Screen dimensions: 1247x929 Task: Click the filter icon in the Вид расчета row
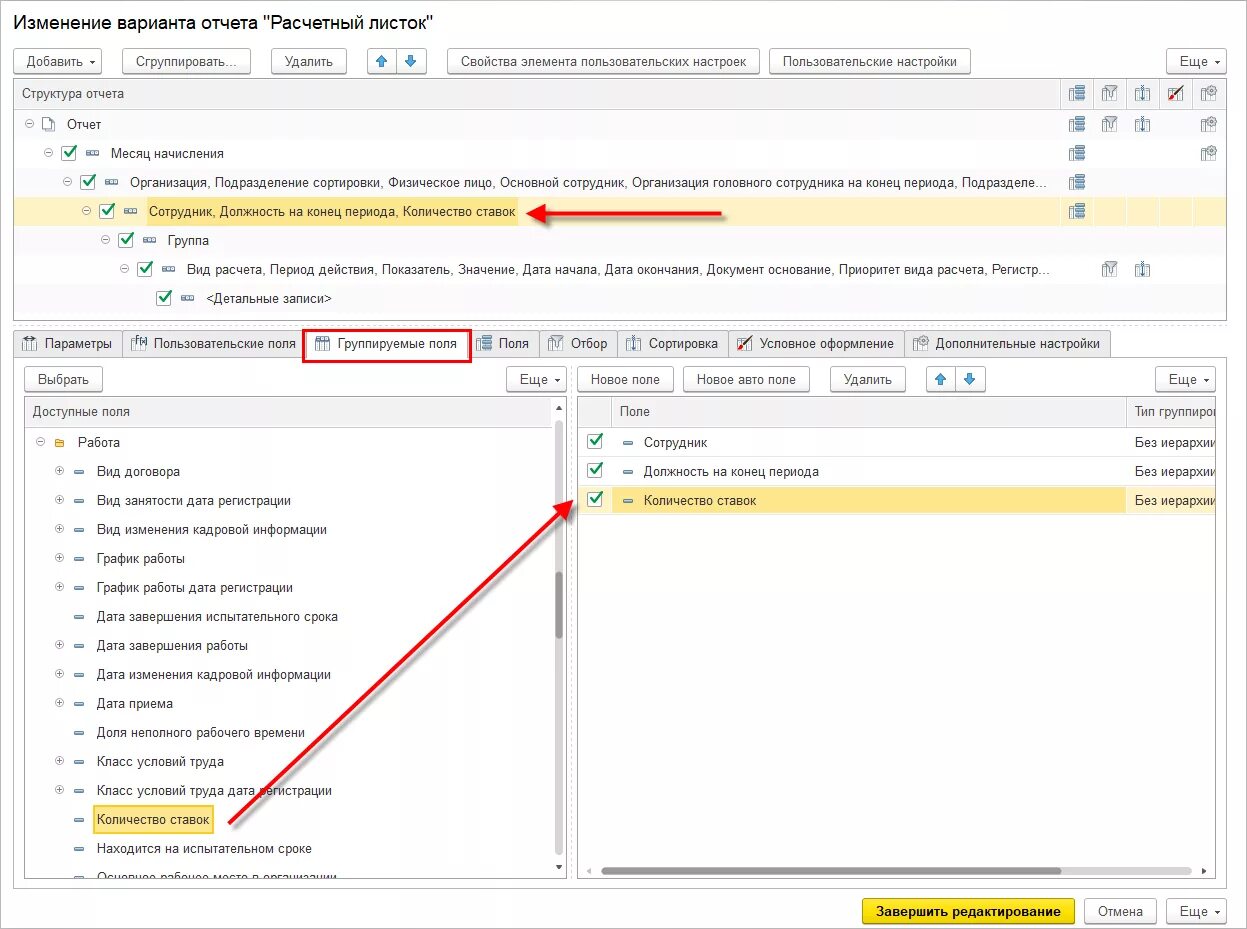1109,269
